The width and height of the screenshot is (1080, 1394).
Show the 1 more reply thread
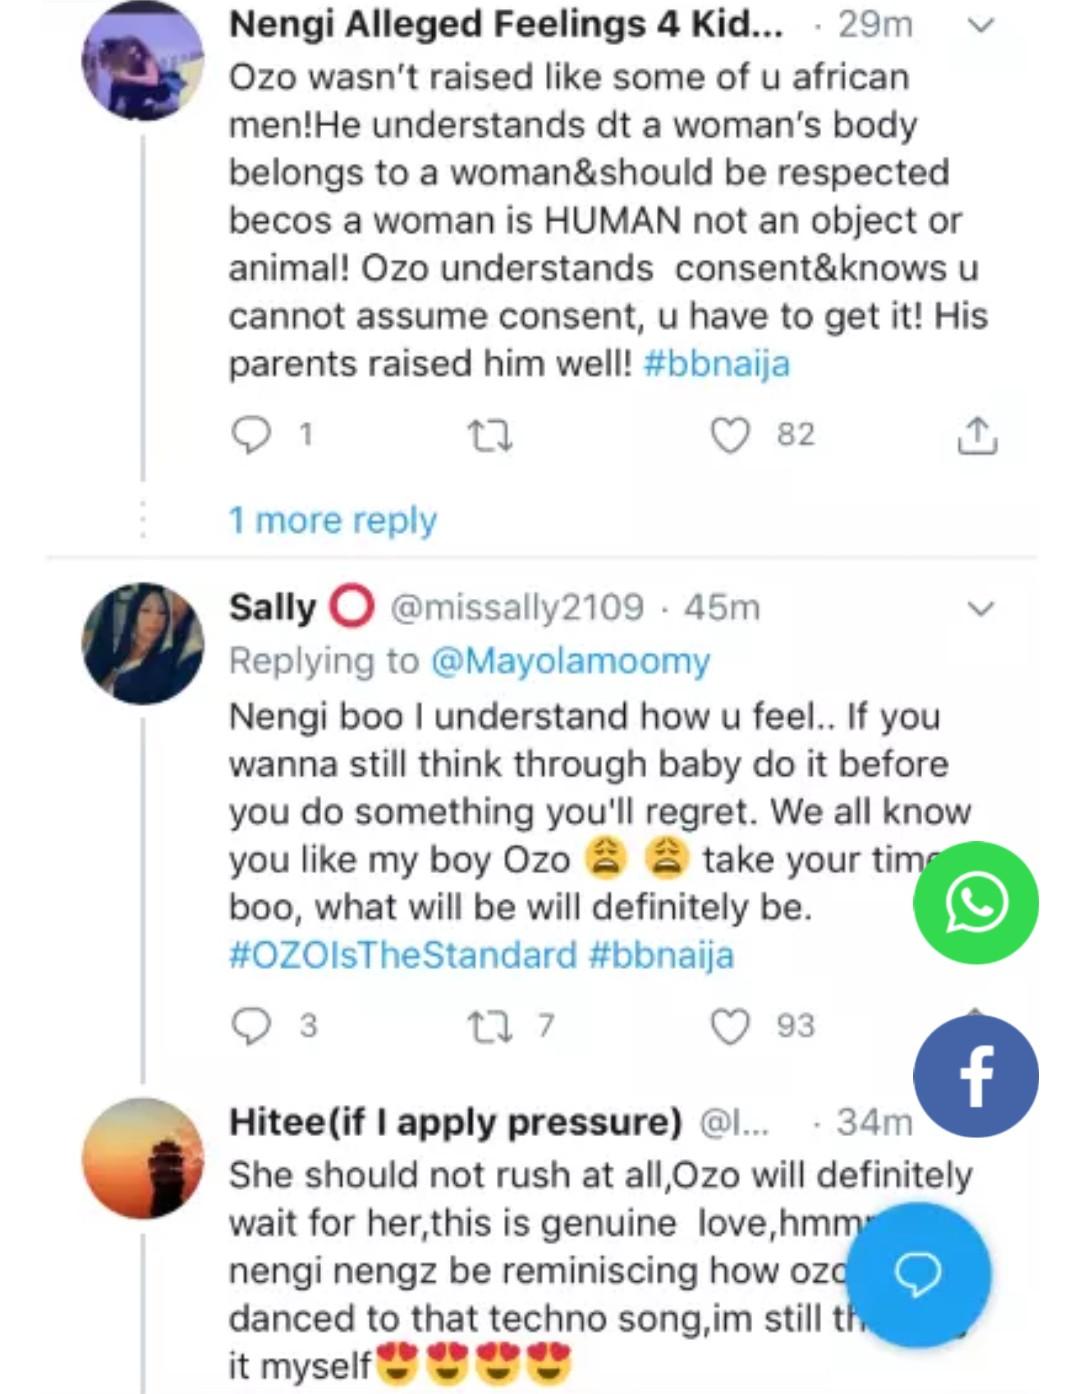332,520
